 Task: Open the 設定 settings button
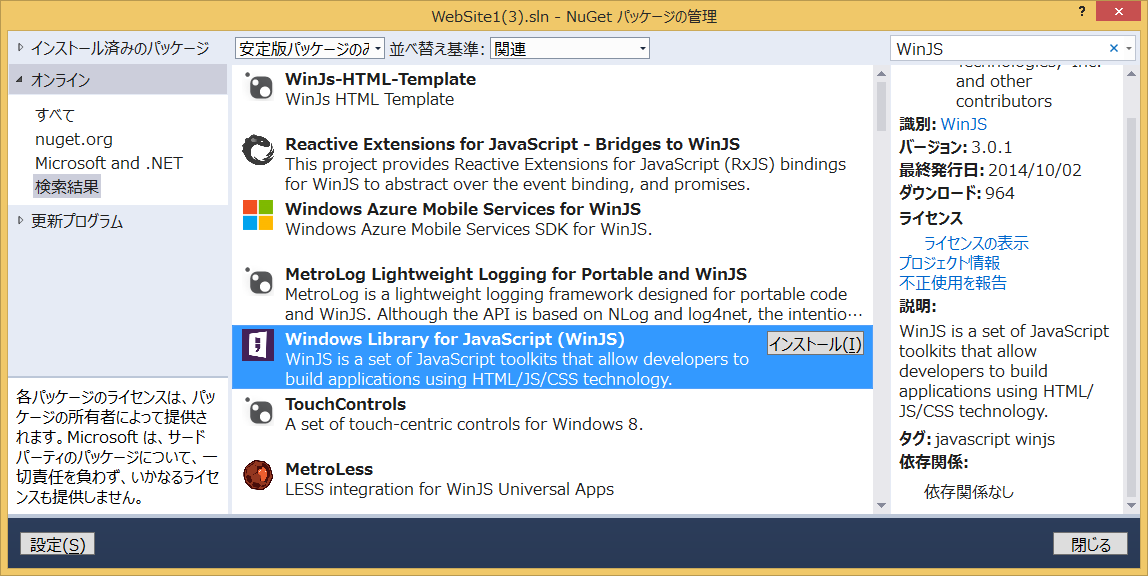58,545
